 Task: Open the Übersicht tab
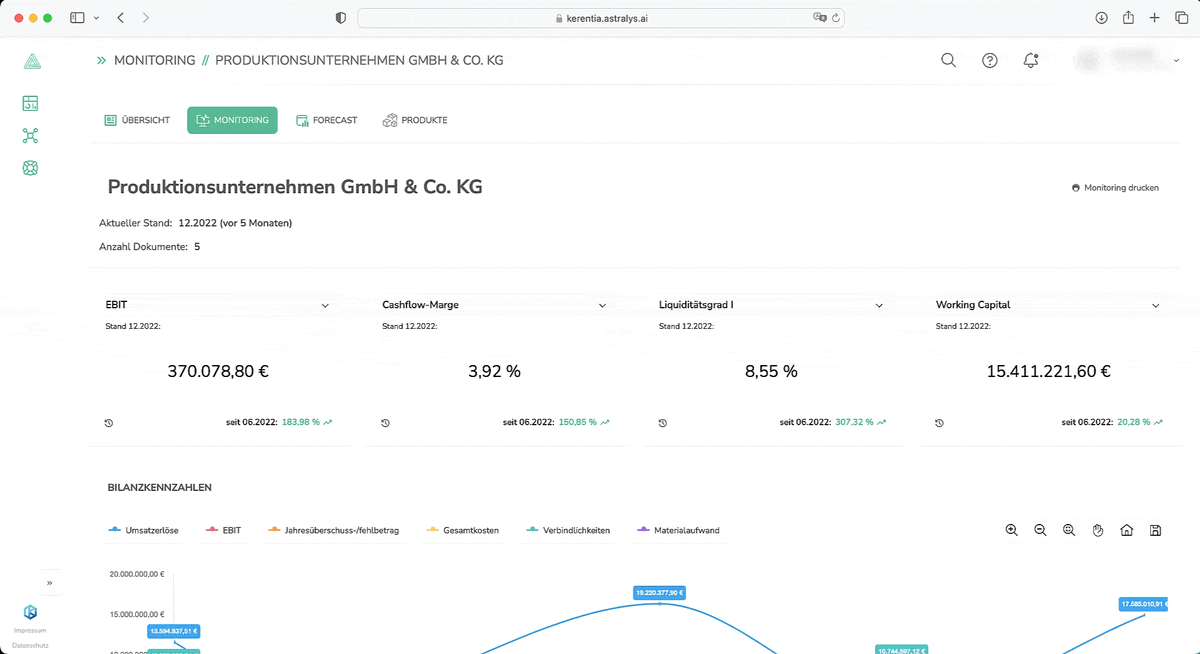[137, 120]
